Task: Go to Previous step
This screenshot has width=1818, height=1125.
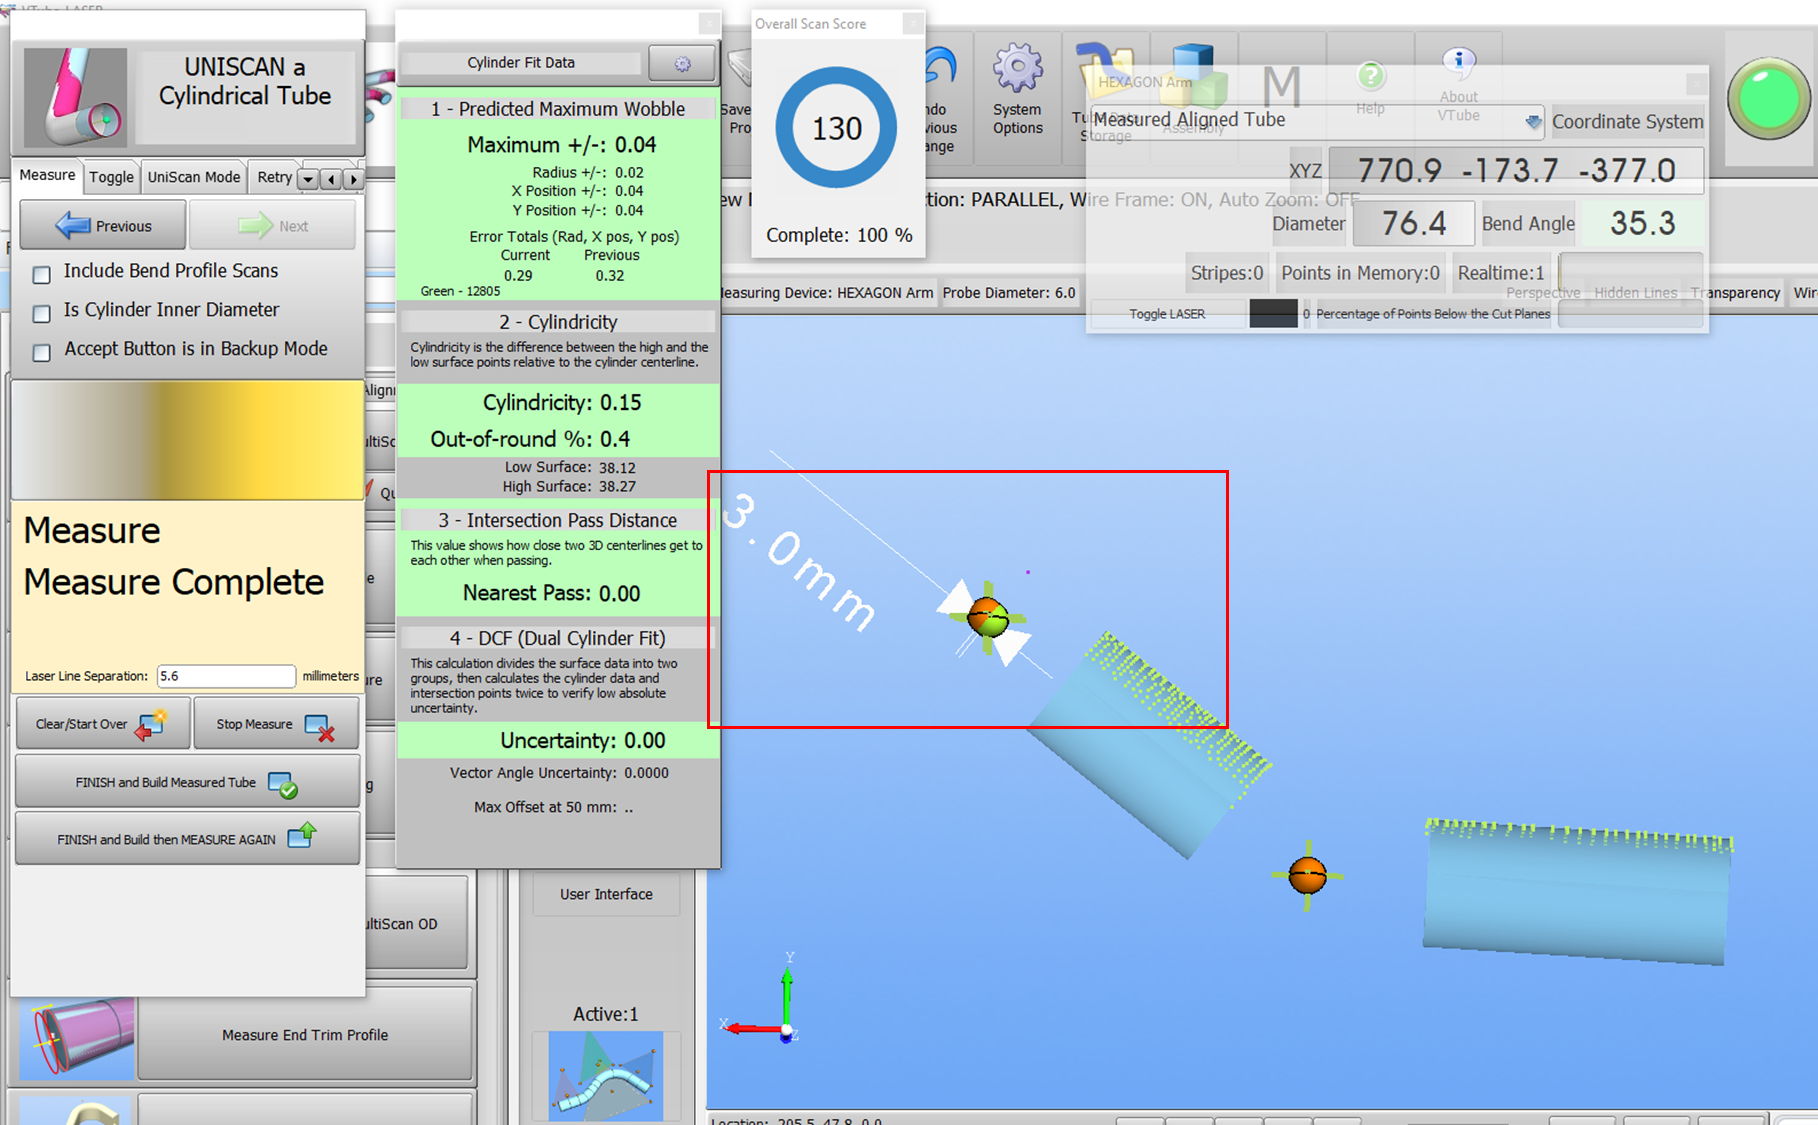Action: coord(103,225)
